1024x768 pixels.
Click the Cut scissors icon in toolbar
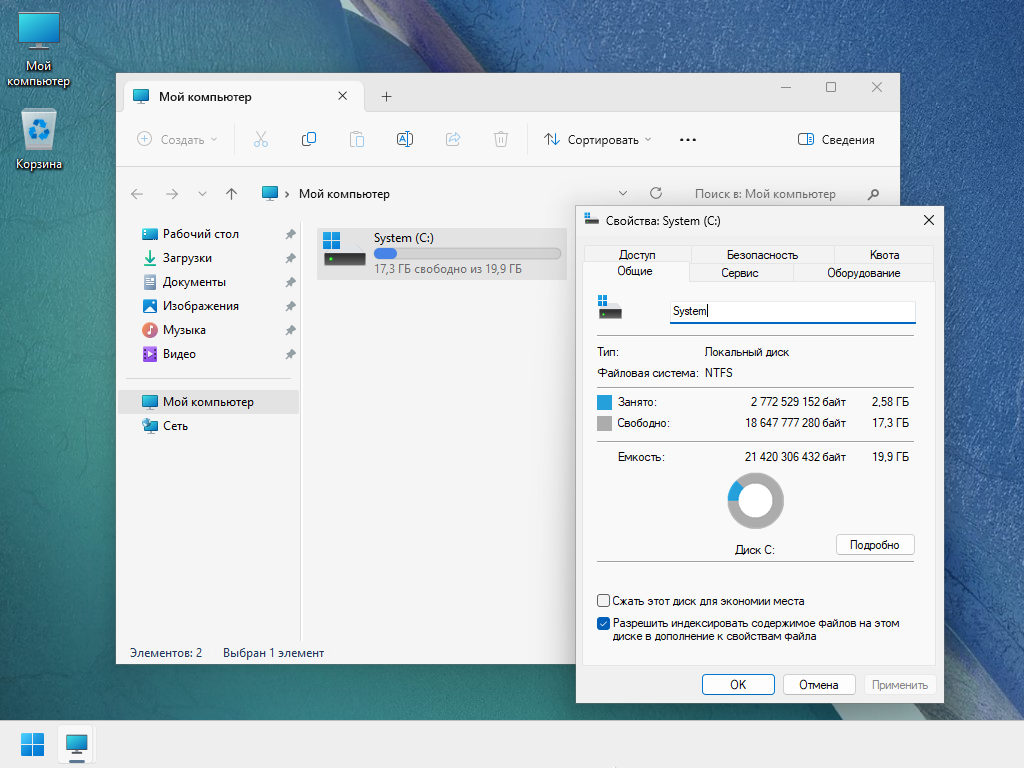pyautogui.click(x=261, y=140)
